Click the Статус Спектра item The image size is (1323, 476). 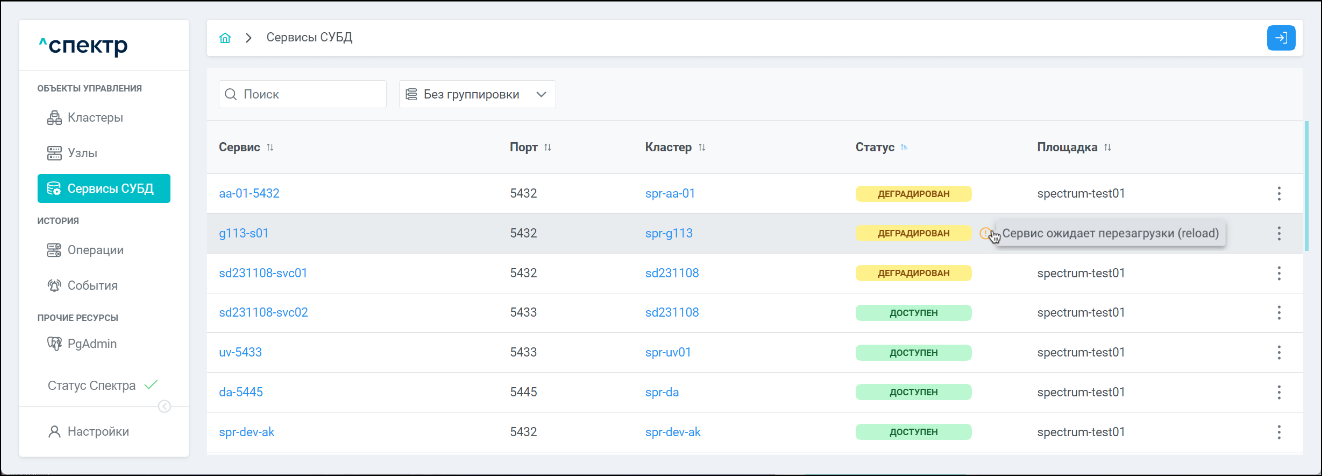[x=92, y=385]
